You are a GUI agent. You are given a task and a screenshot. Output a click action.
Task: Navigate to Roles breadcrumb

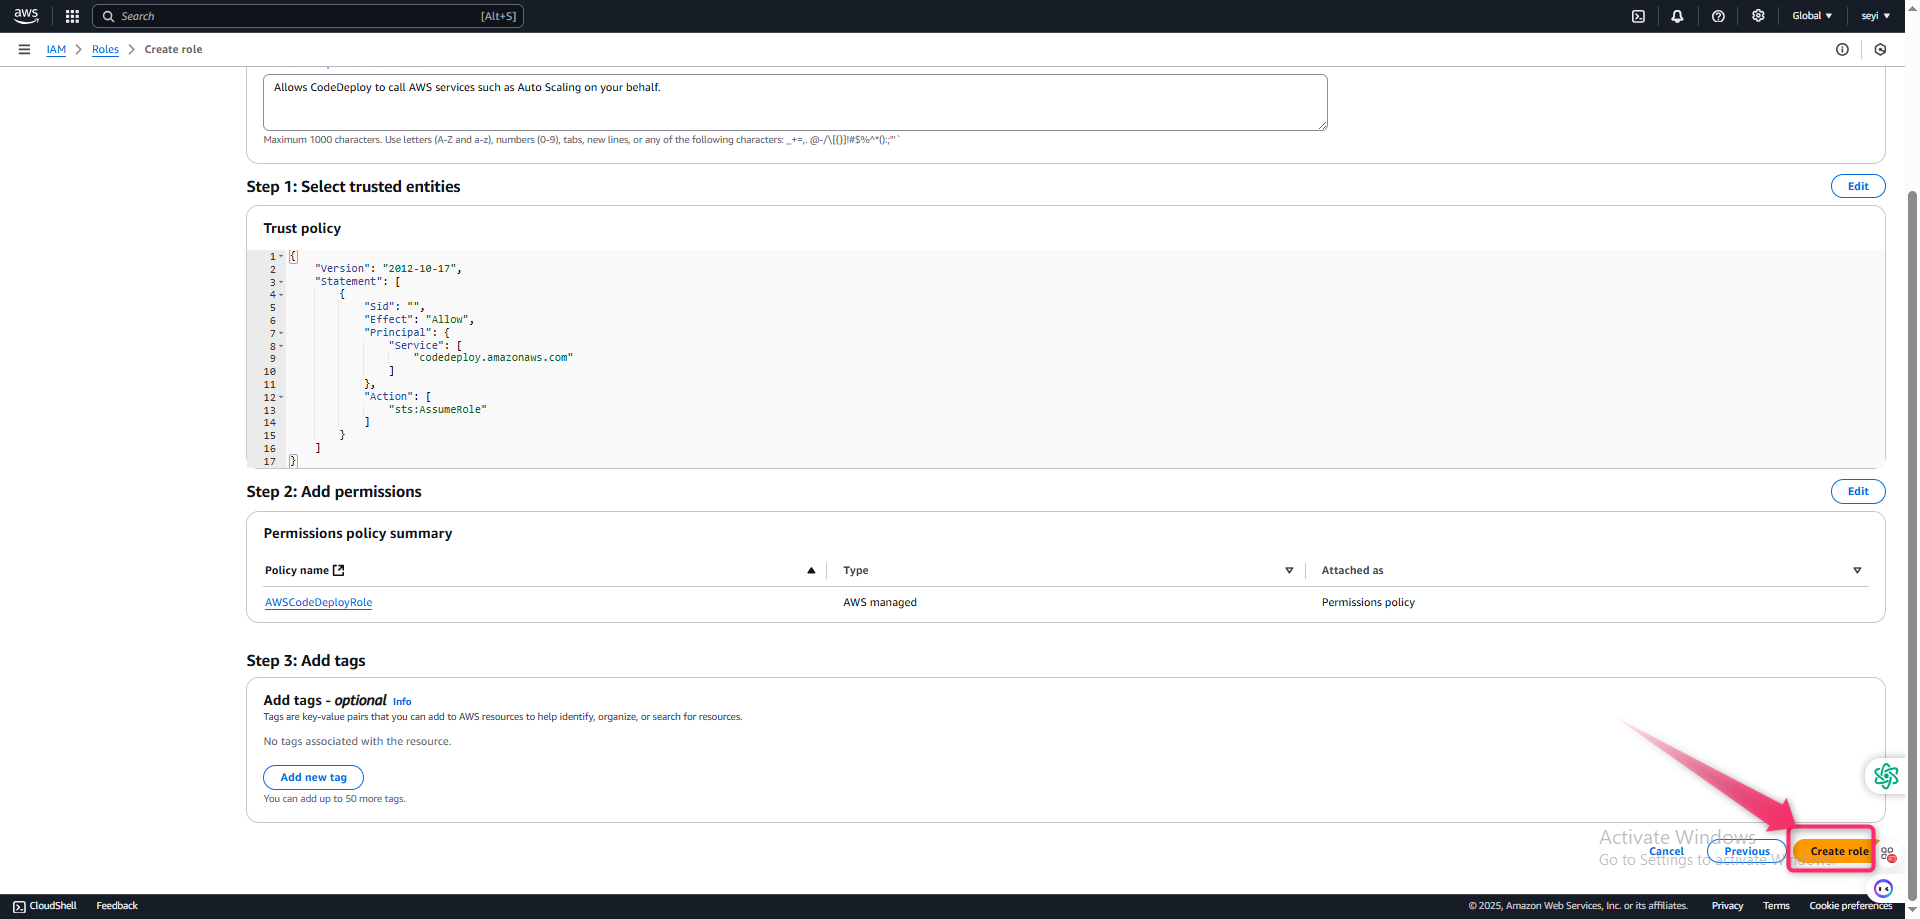point(105,49)
